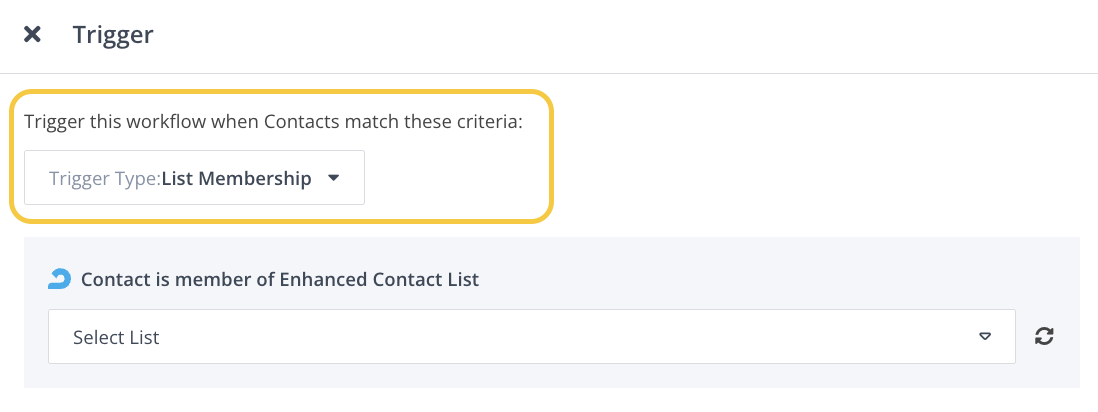Click the small triangle in Select List field
This screenshot has width=1098, height=412.
tap(984, 337)
